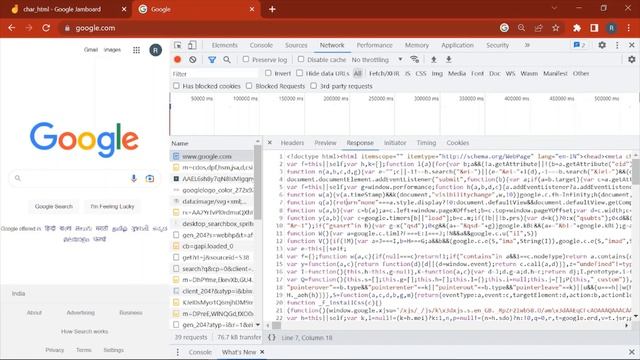
Task: Open DevTools main settings gear icon
Action: tap(602, 45)
